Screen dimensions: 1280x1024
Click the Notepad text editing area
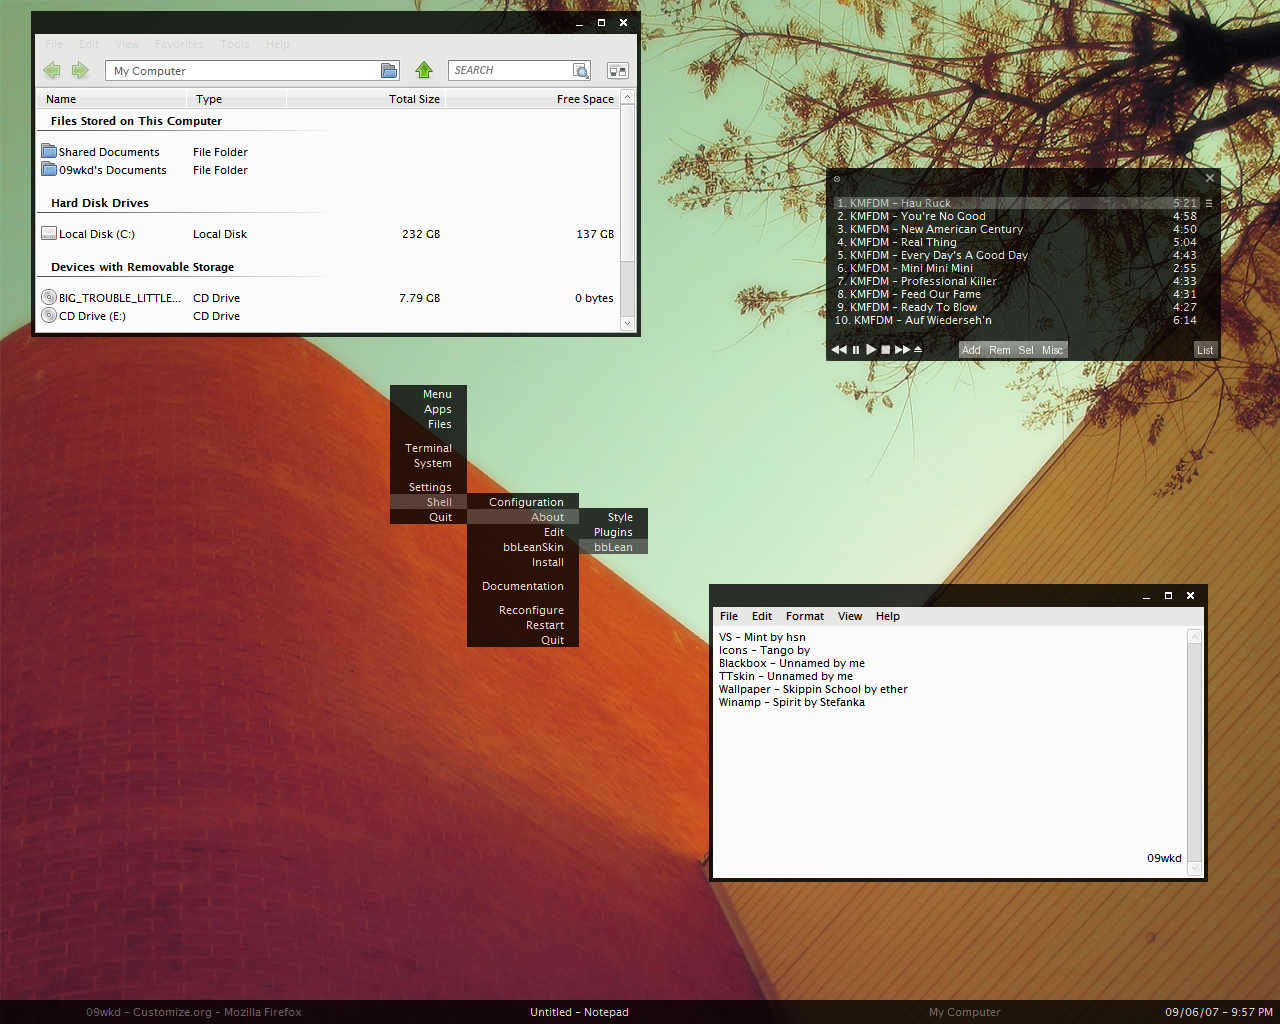(950, 752)
